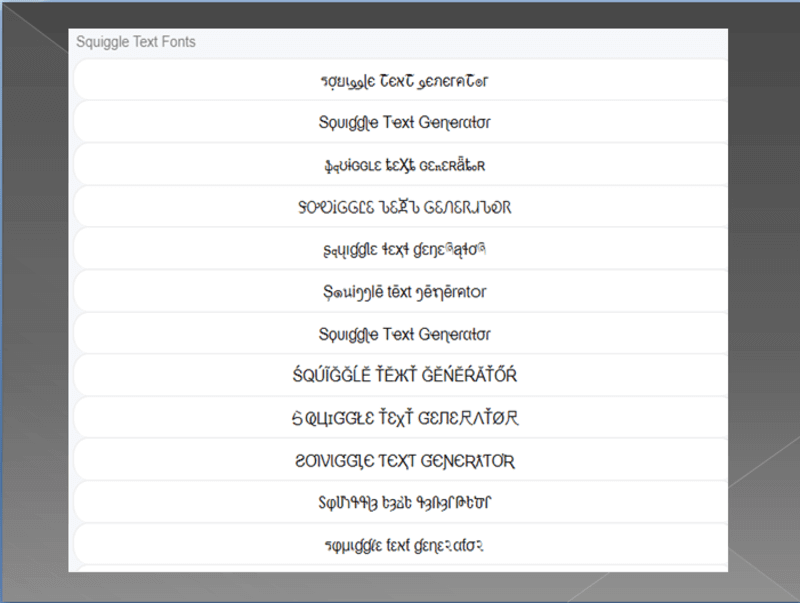Select small-caps row with ring-accented A

pos(401,165)
